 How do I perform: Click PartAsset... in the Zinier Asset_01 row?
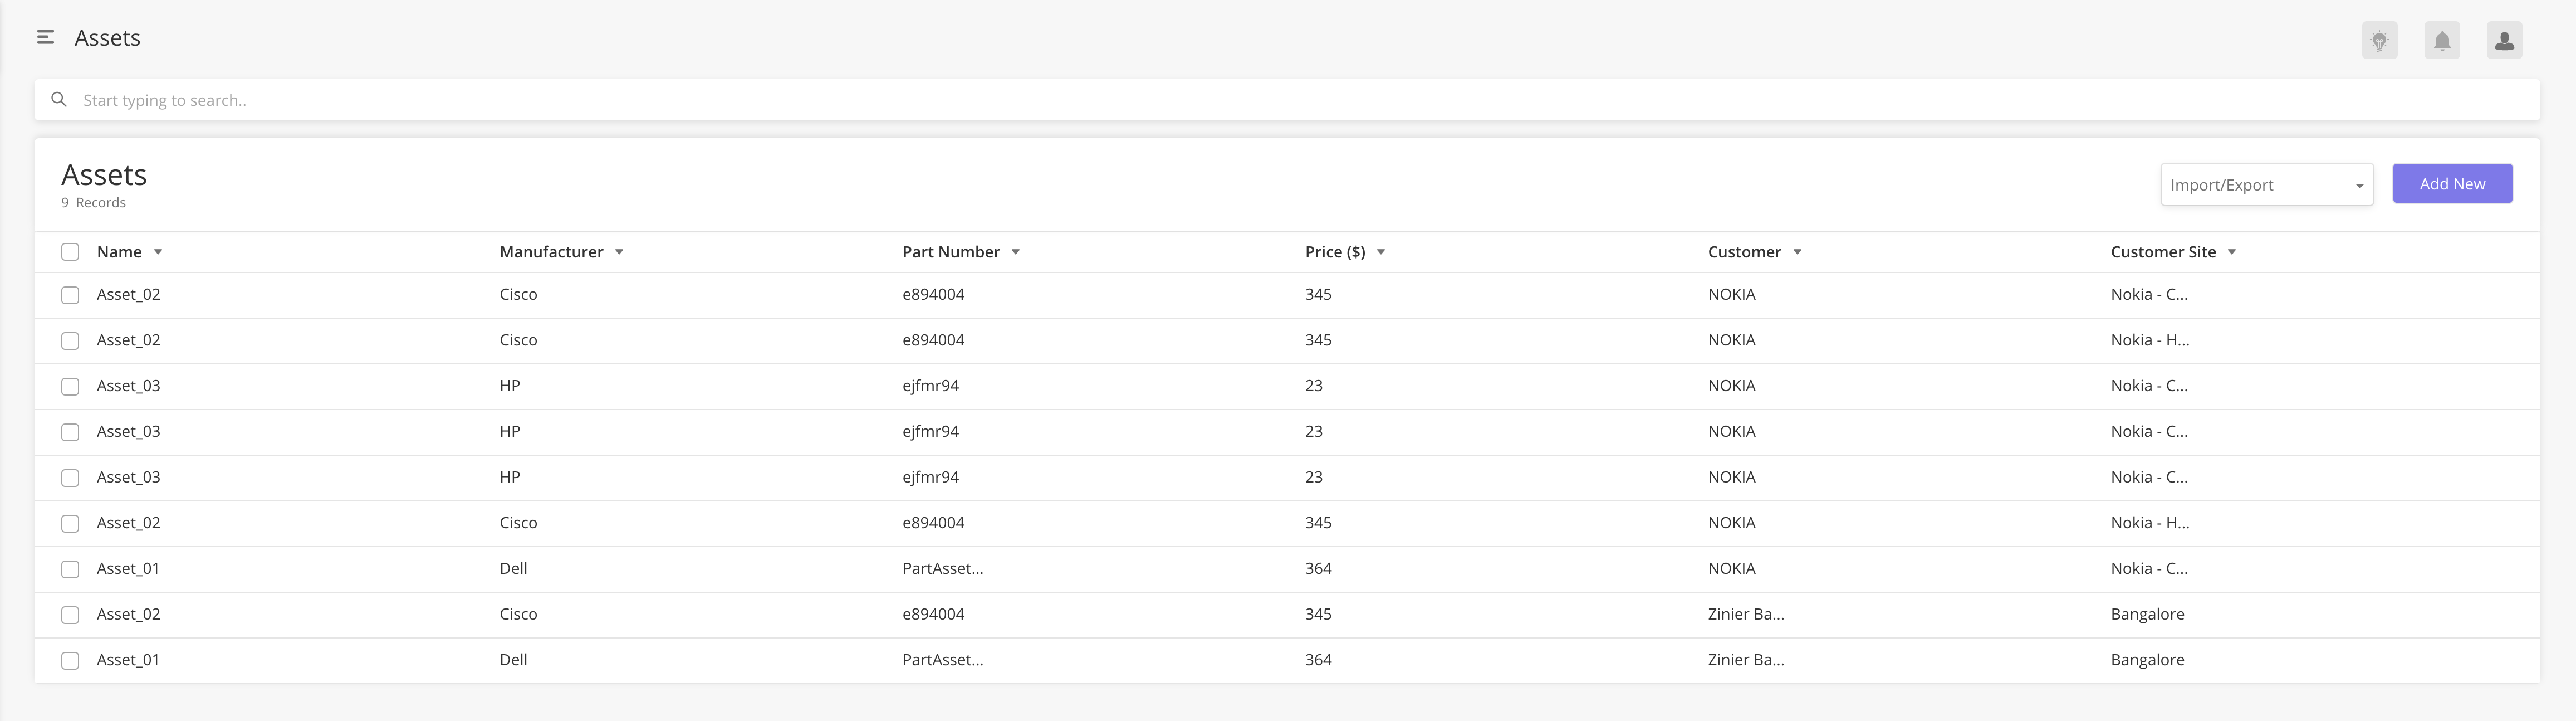click(x=942, y=660)
